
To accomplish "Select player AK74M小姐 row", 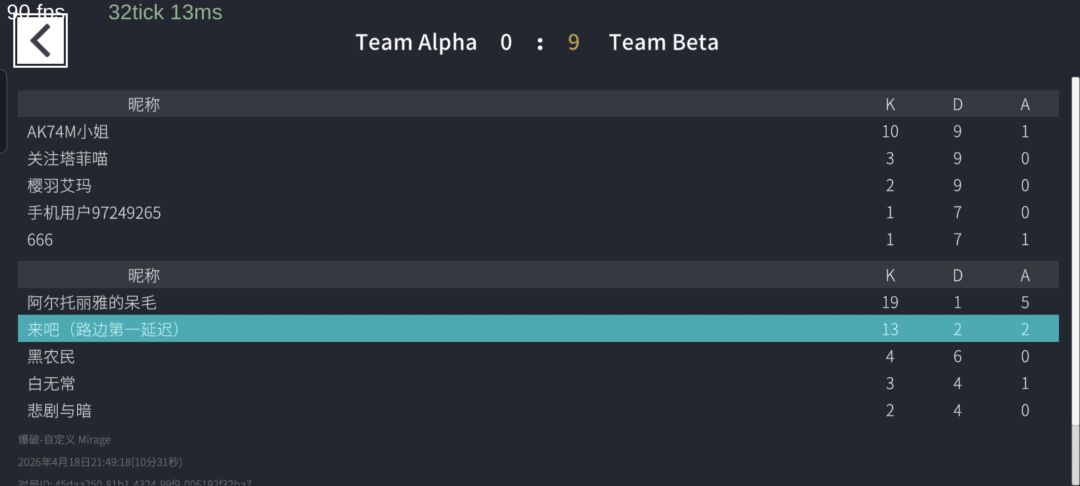I will pos(538,131).
